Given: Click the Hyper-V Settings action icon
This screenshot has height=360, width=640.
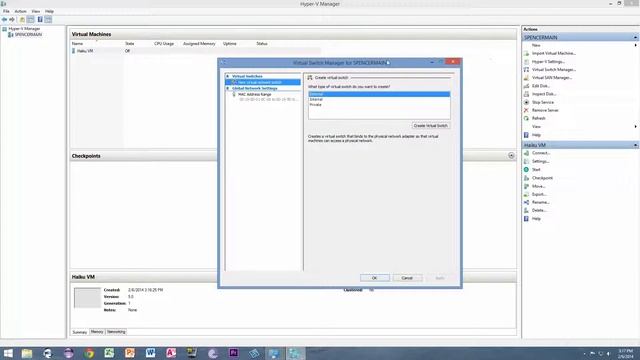Looking at the screenshot, I should tap(526, 62).
